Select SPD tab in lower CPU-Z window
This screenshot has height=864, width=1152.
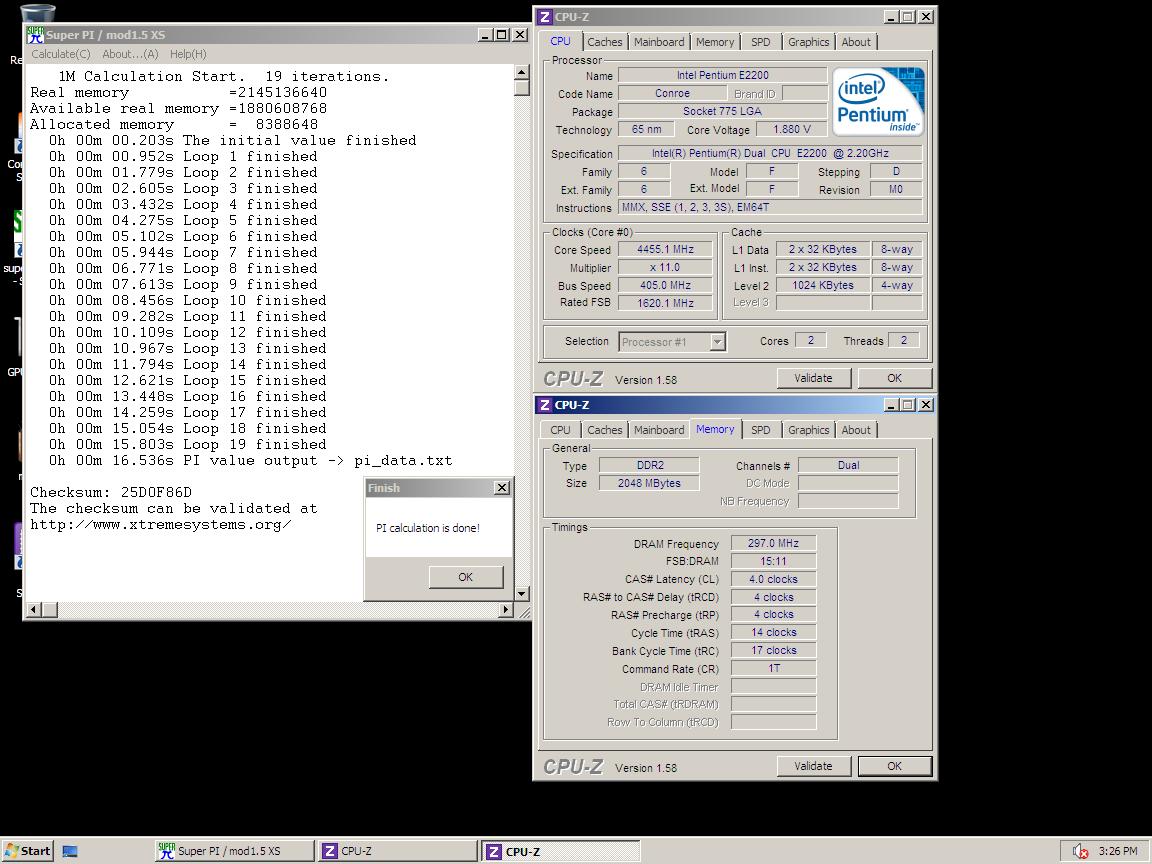click(x=760, y=430)
